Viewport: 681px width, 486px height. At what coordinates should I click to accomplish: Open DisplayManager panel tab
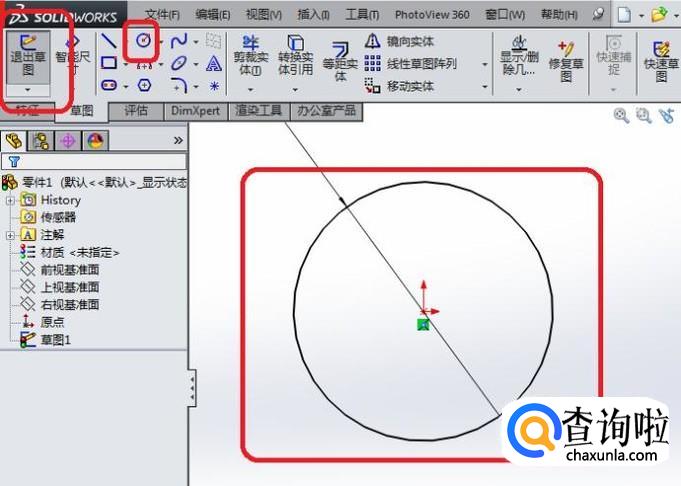pos(95,141)
